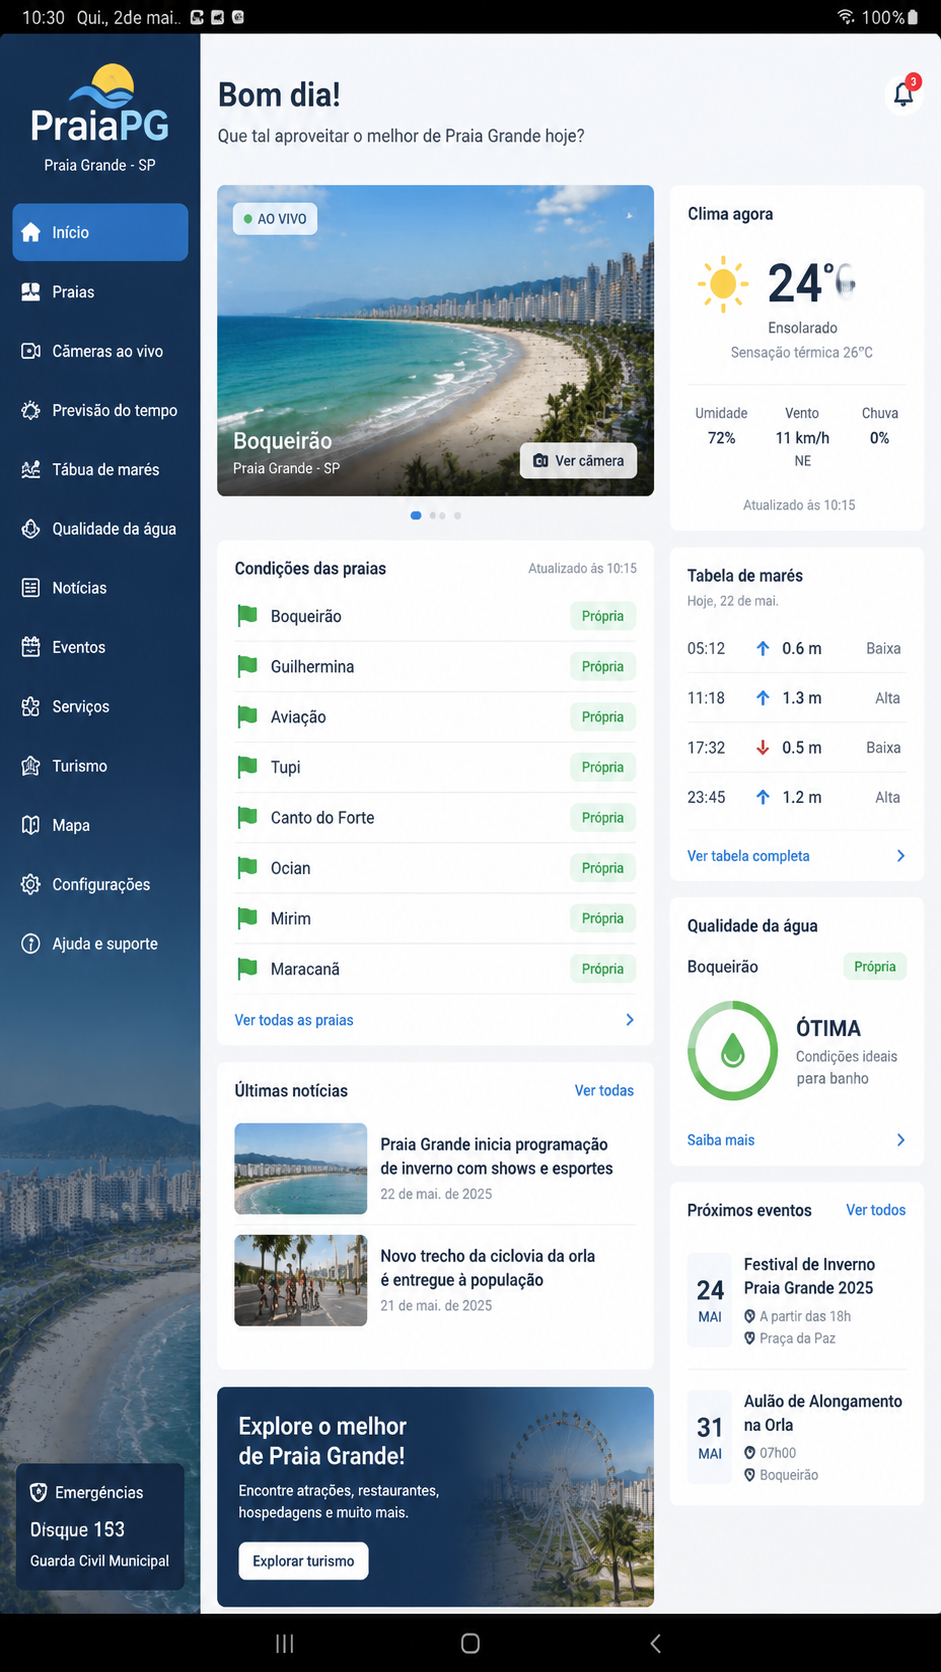This screenshot has width=941, height=1672.
Task: Tap the Android home button
Action: [x=470, y=1643]
